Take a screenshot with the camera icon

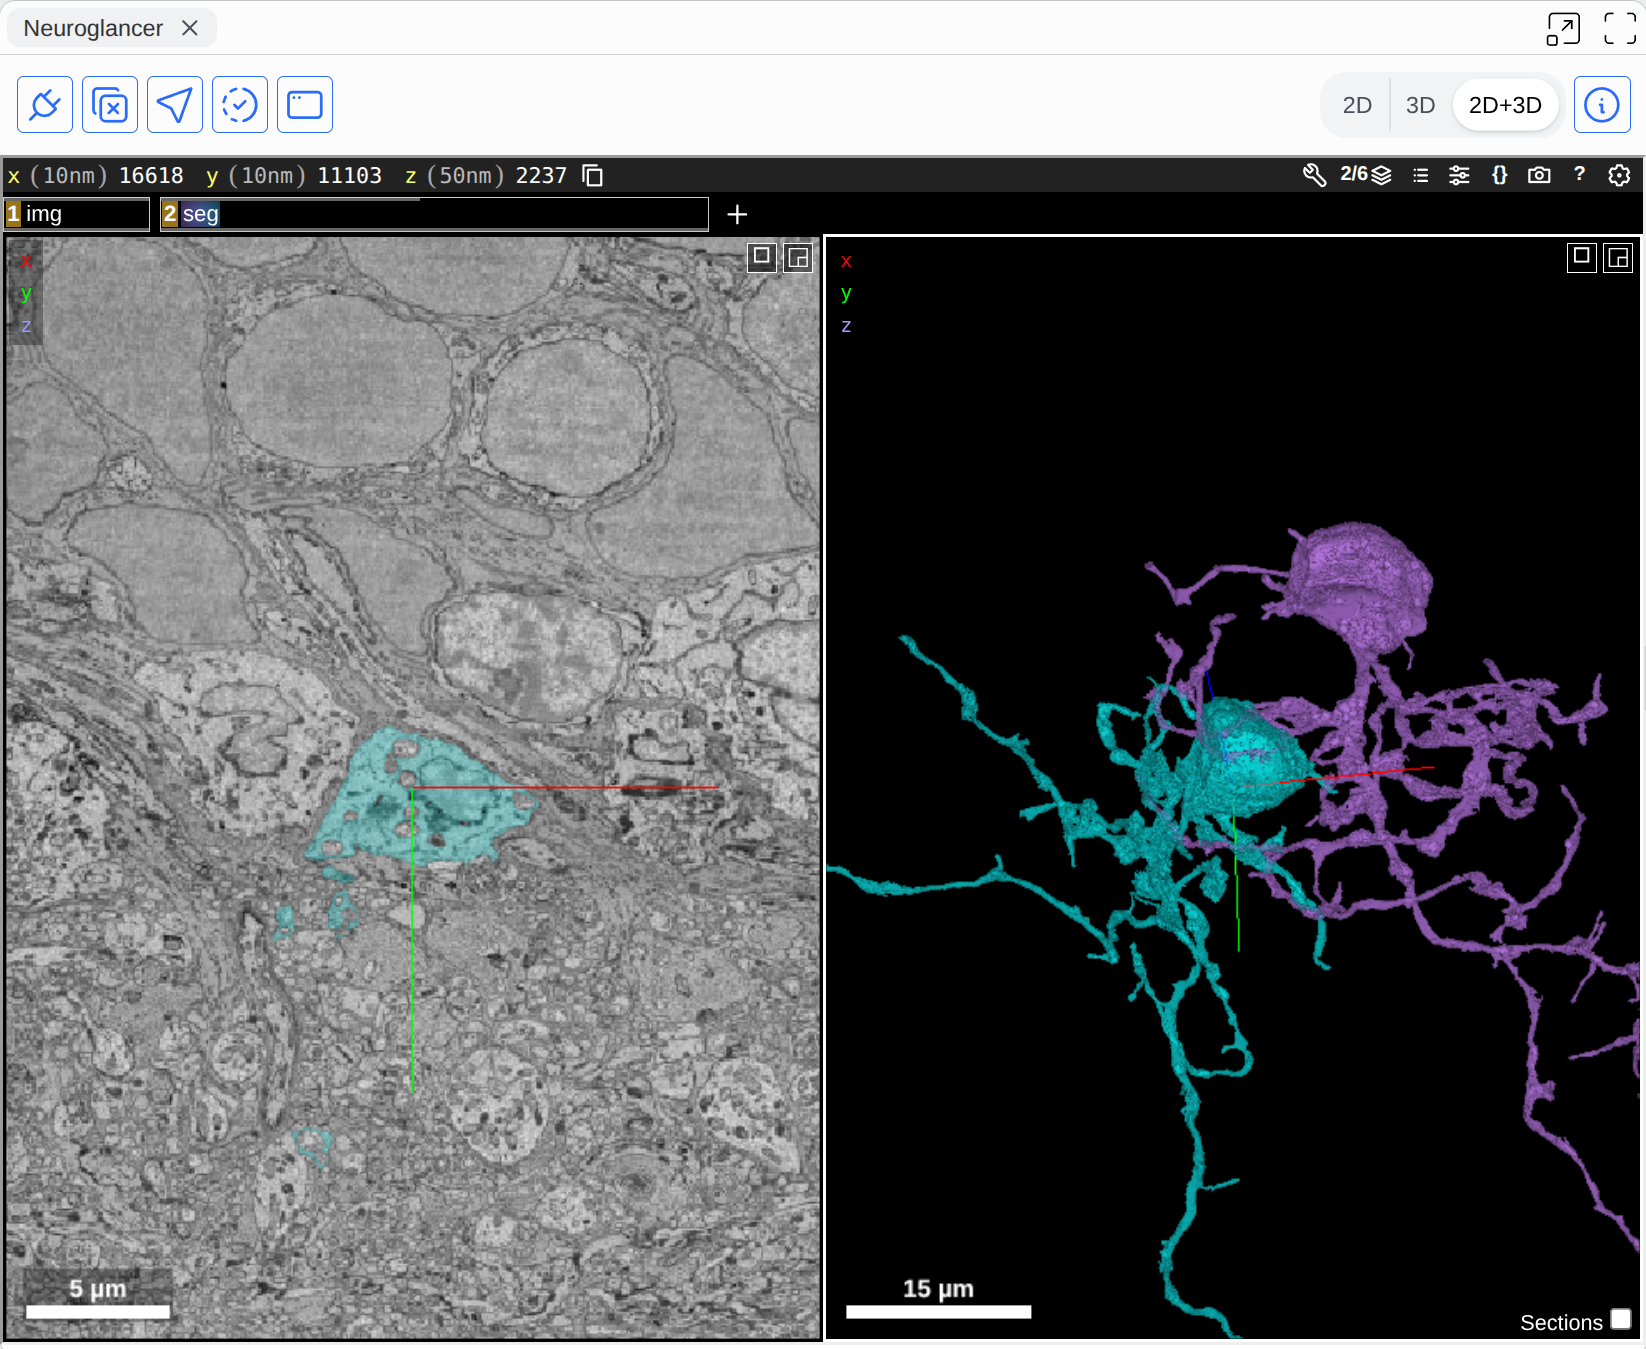(1539, 175)
